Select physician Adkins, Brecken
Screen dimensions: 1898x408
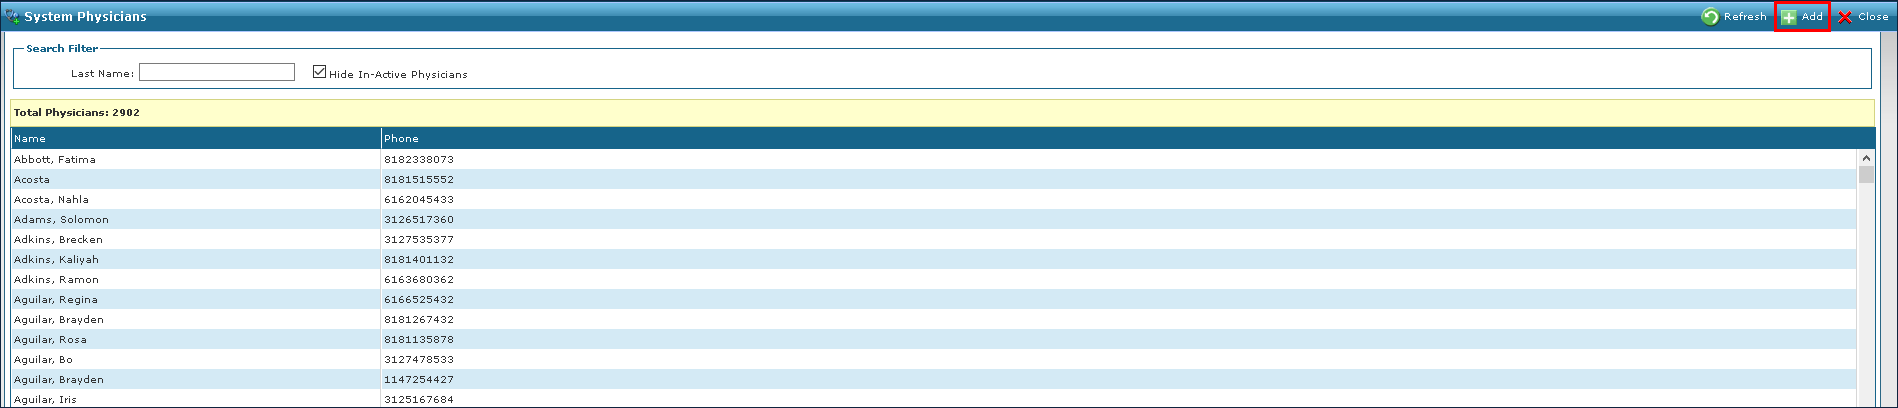tap(58, 240)
